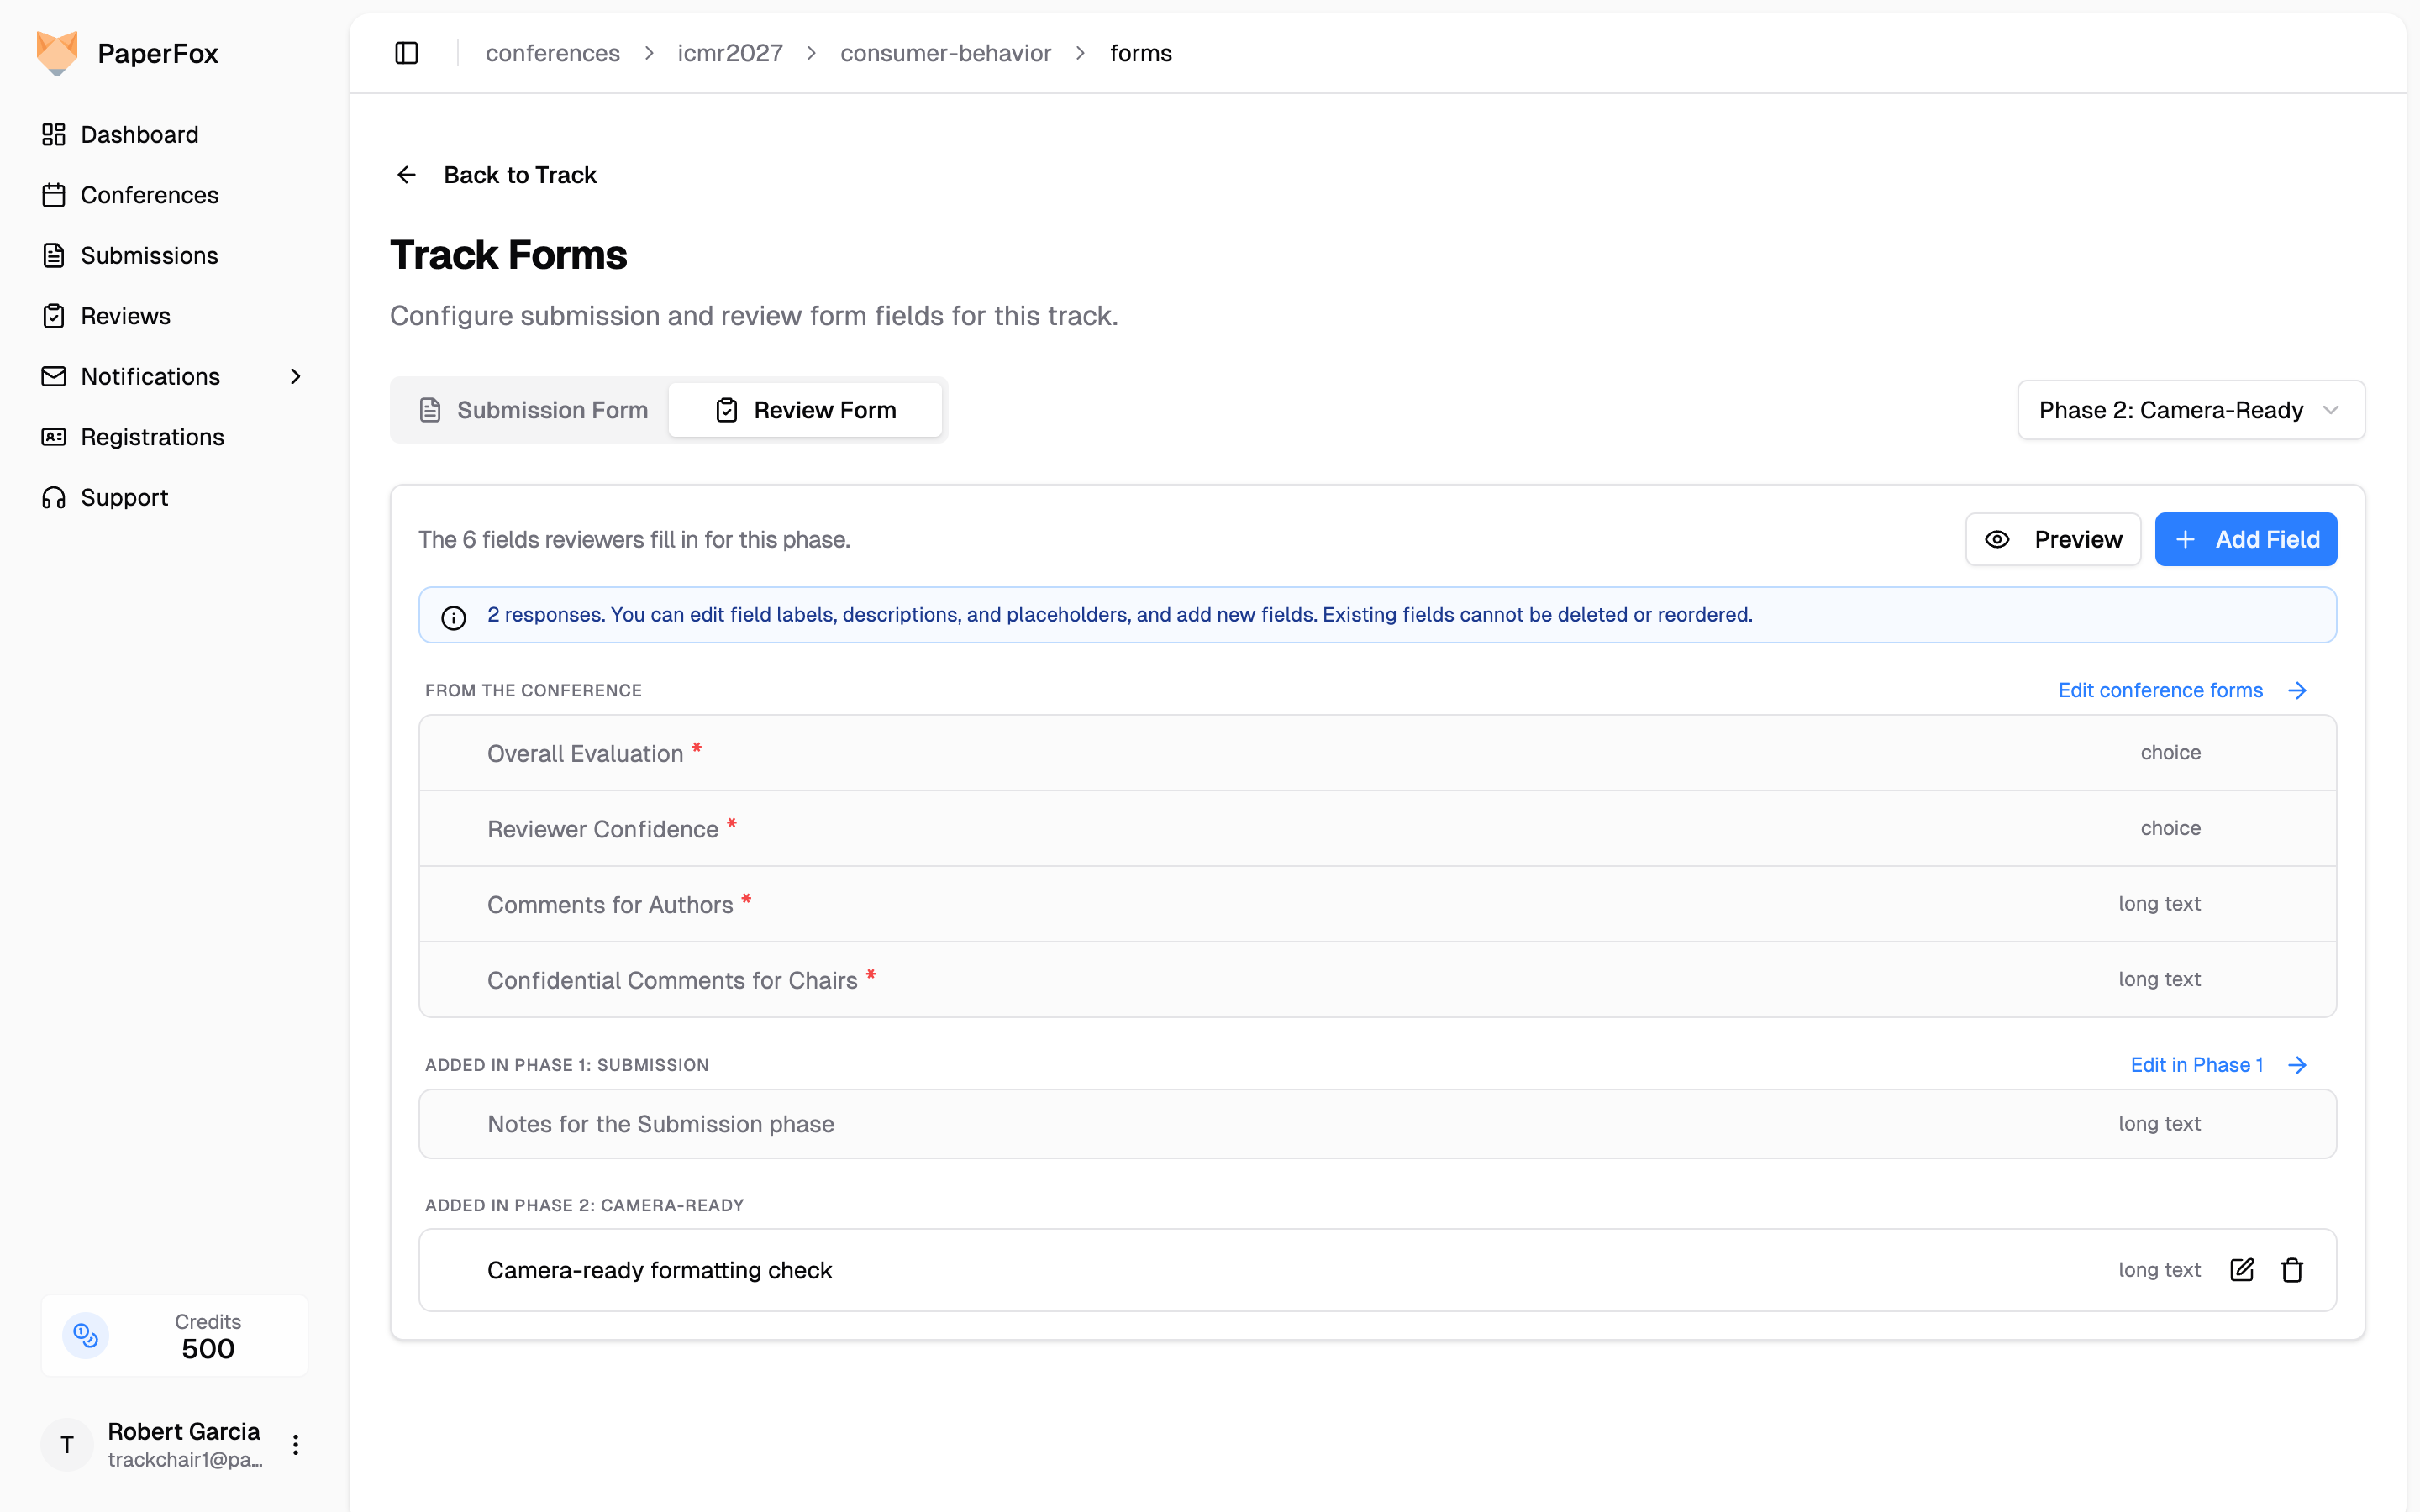Viewport: 2420px width, 1512px height.
Task: Select the Confidential Comments for Chairs row
Action: click(x=1378, y=980)
